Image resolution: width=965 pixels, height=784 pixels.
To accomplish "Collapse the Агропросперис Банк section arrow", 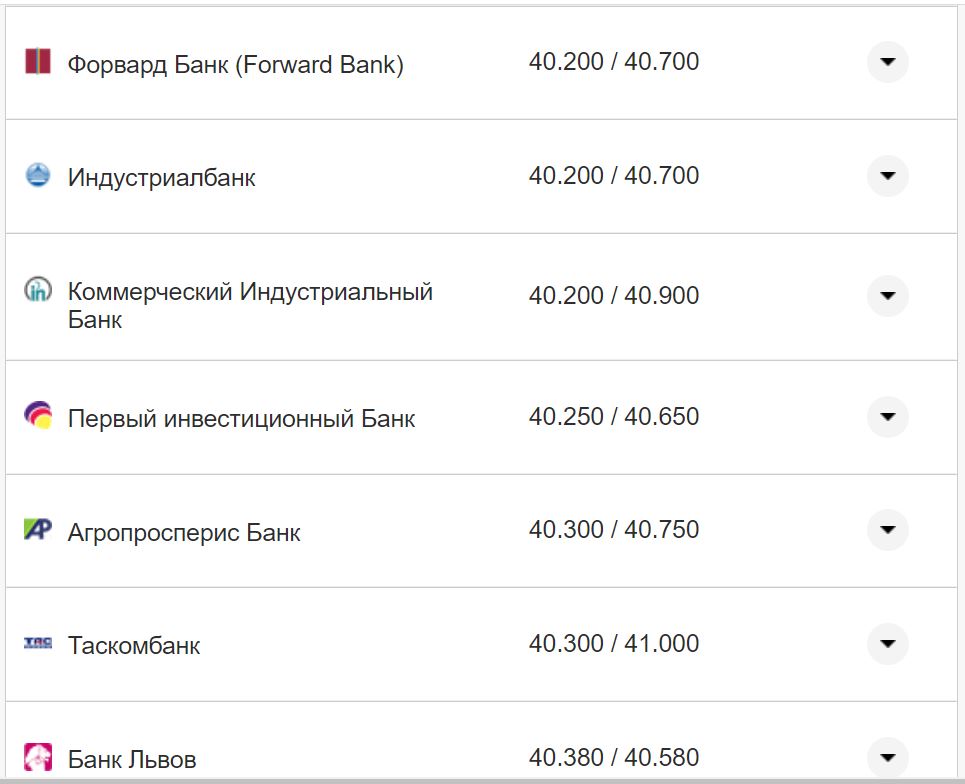I will pyautogui.click(x=887, y=530).
